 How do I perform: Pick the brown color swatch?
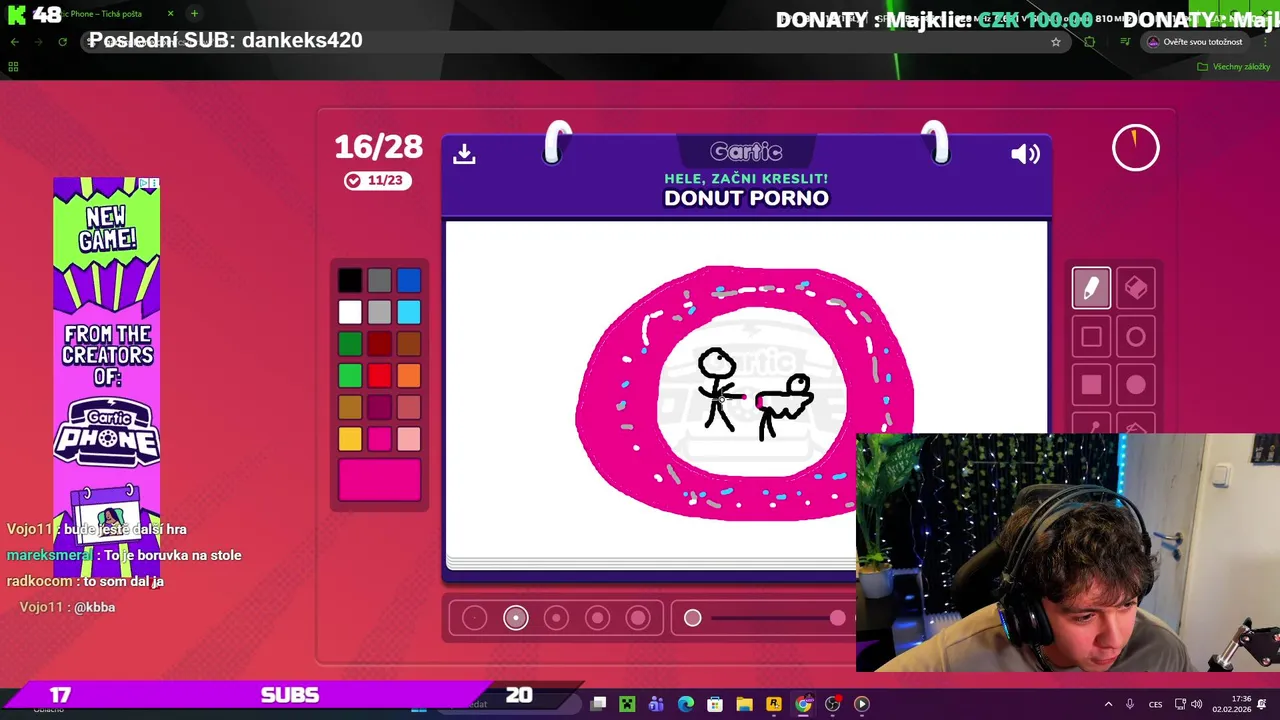click(x=408, y=344)
